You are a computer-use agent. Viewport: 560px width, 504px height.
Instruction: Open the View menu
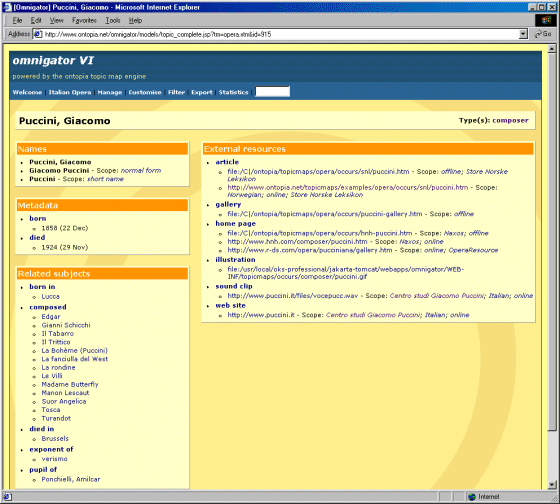56,20
